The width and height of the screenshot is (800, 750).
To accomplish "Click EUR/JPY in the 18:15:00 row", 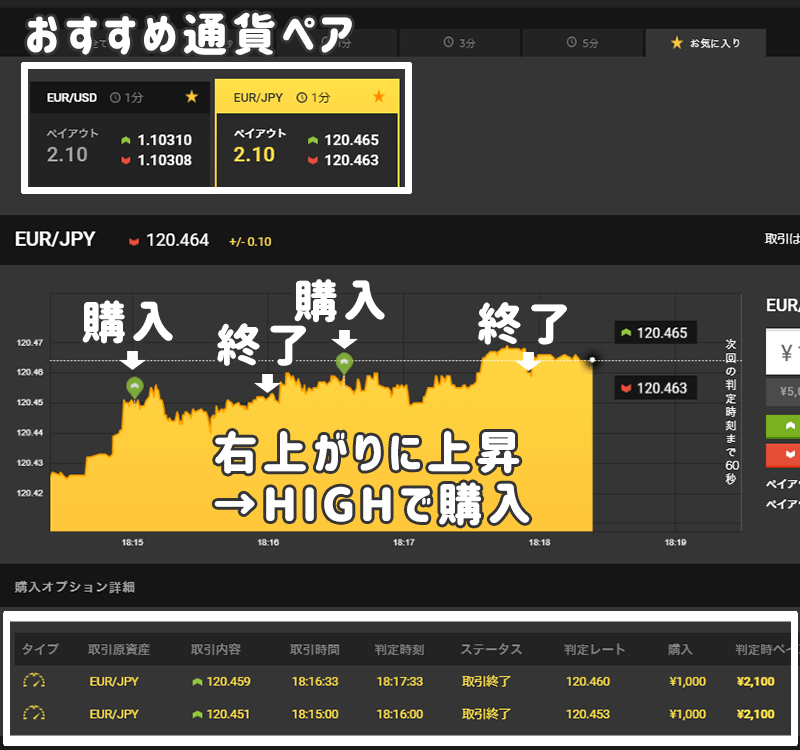I will [114, 714].
